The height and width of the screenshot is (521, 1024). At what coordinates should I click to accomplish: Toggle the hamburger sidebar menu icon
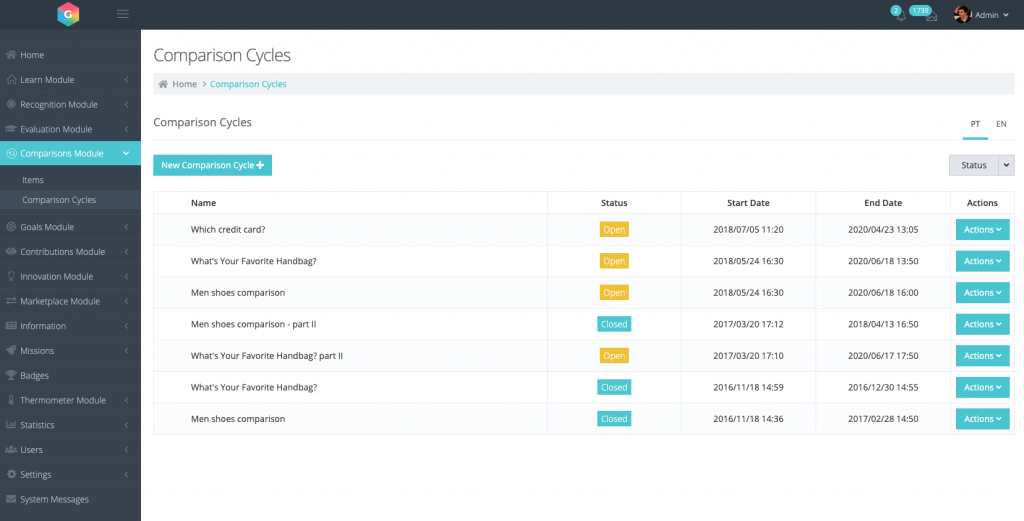[x=123, y=14]
